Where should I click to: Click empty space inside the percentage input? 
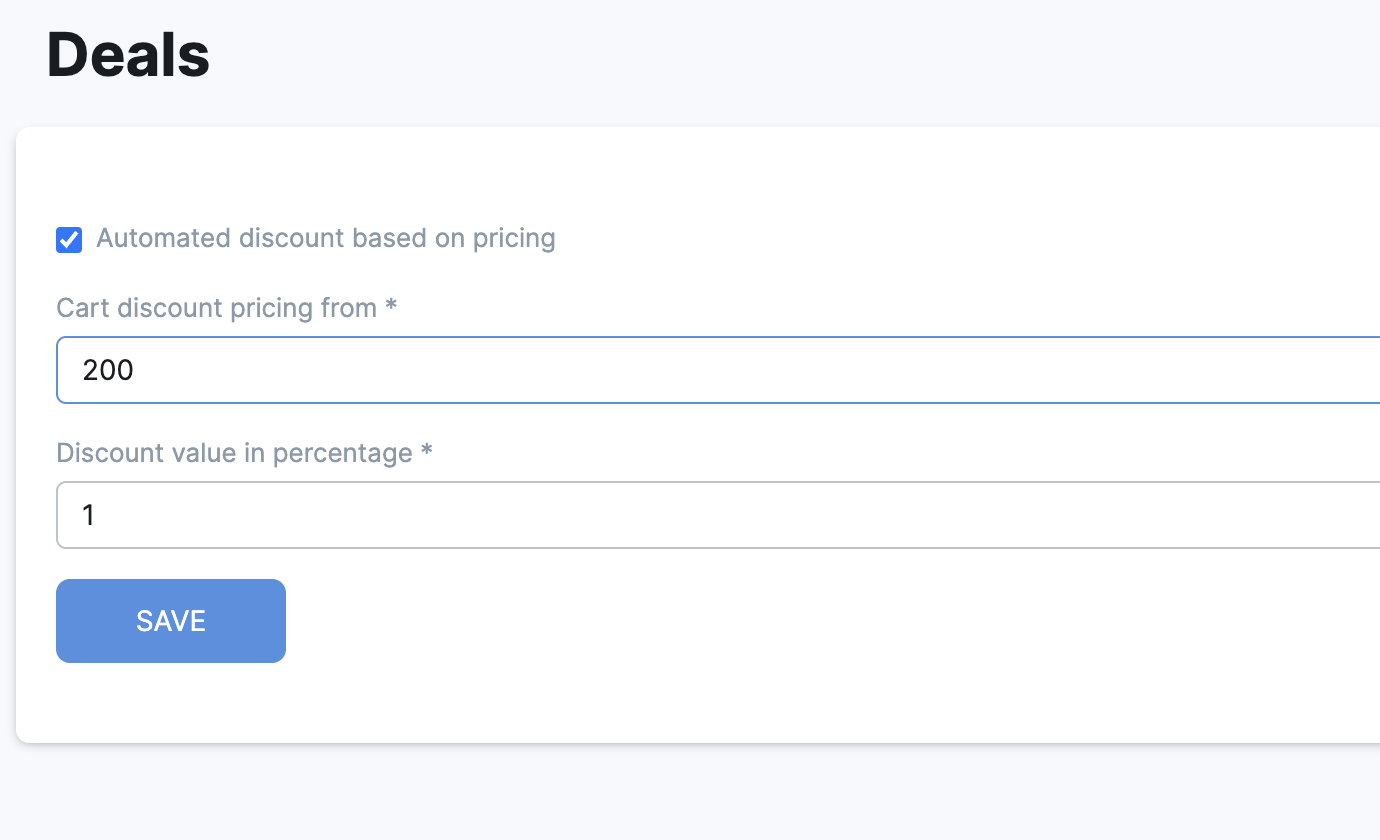pyautogui.click(x=800, y=515)
